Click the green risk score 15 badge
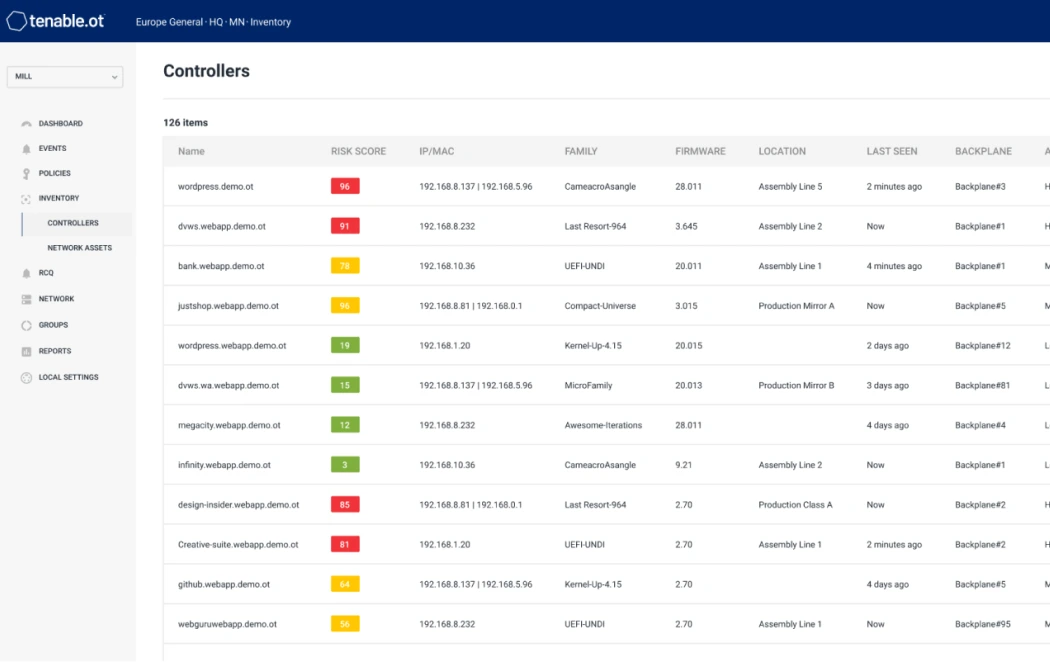This screenshot has height=662, width=1050. tap(345, 385)
